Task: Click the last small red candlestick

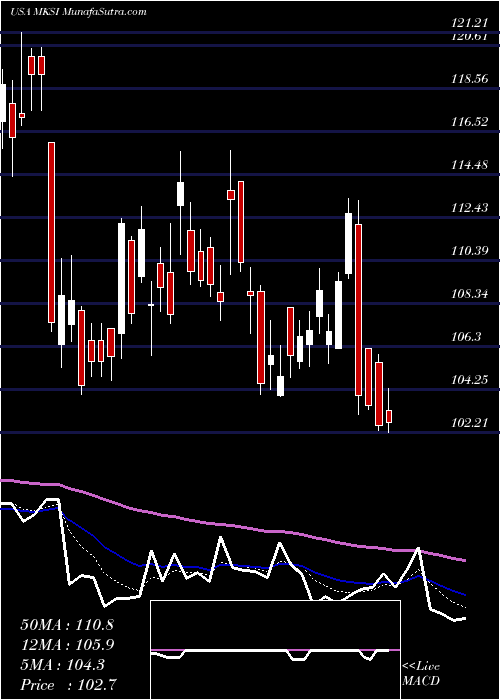Action: (x=389, y=416)
